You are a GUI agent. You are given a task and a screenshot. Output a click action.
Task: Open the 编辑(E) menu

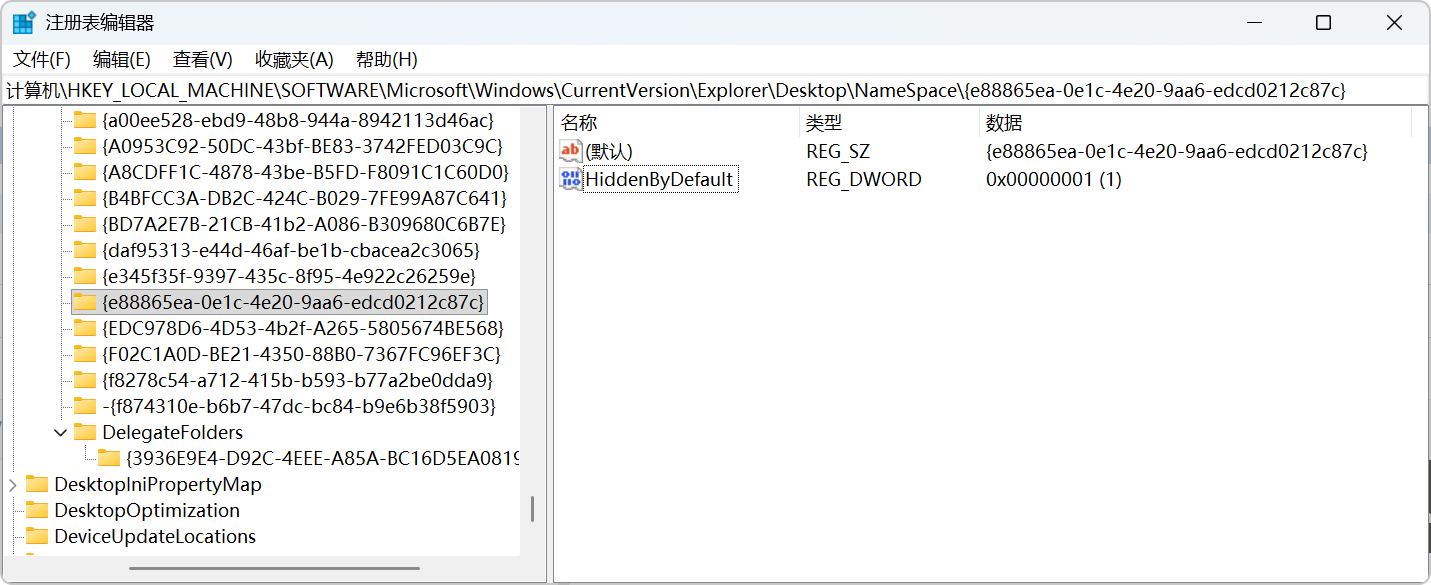click(x=122, y=60)
